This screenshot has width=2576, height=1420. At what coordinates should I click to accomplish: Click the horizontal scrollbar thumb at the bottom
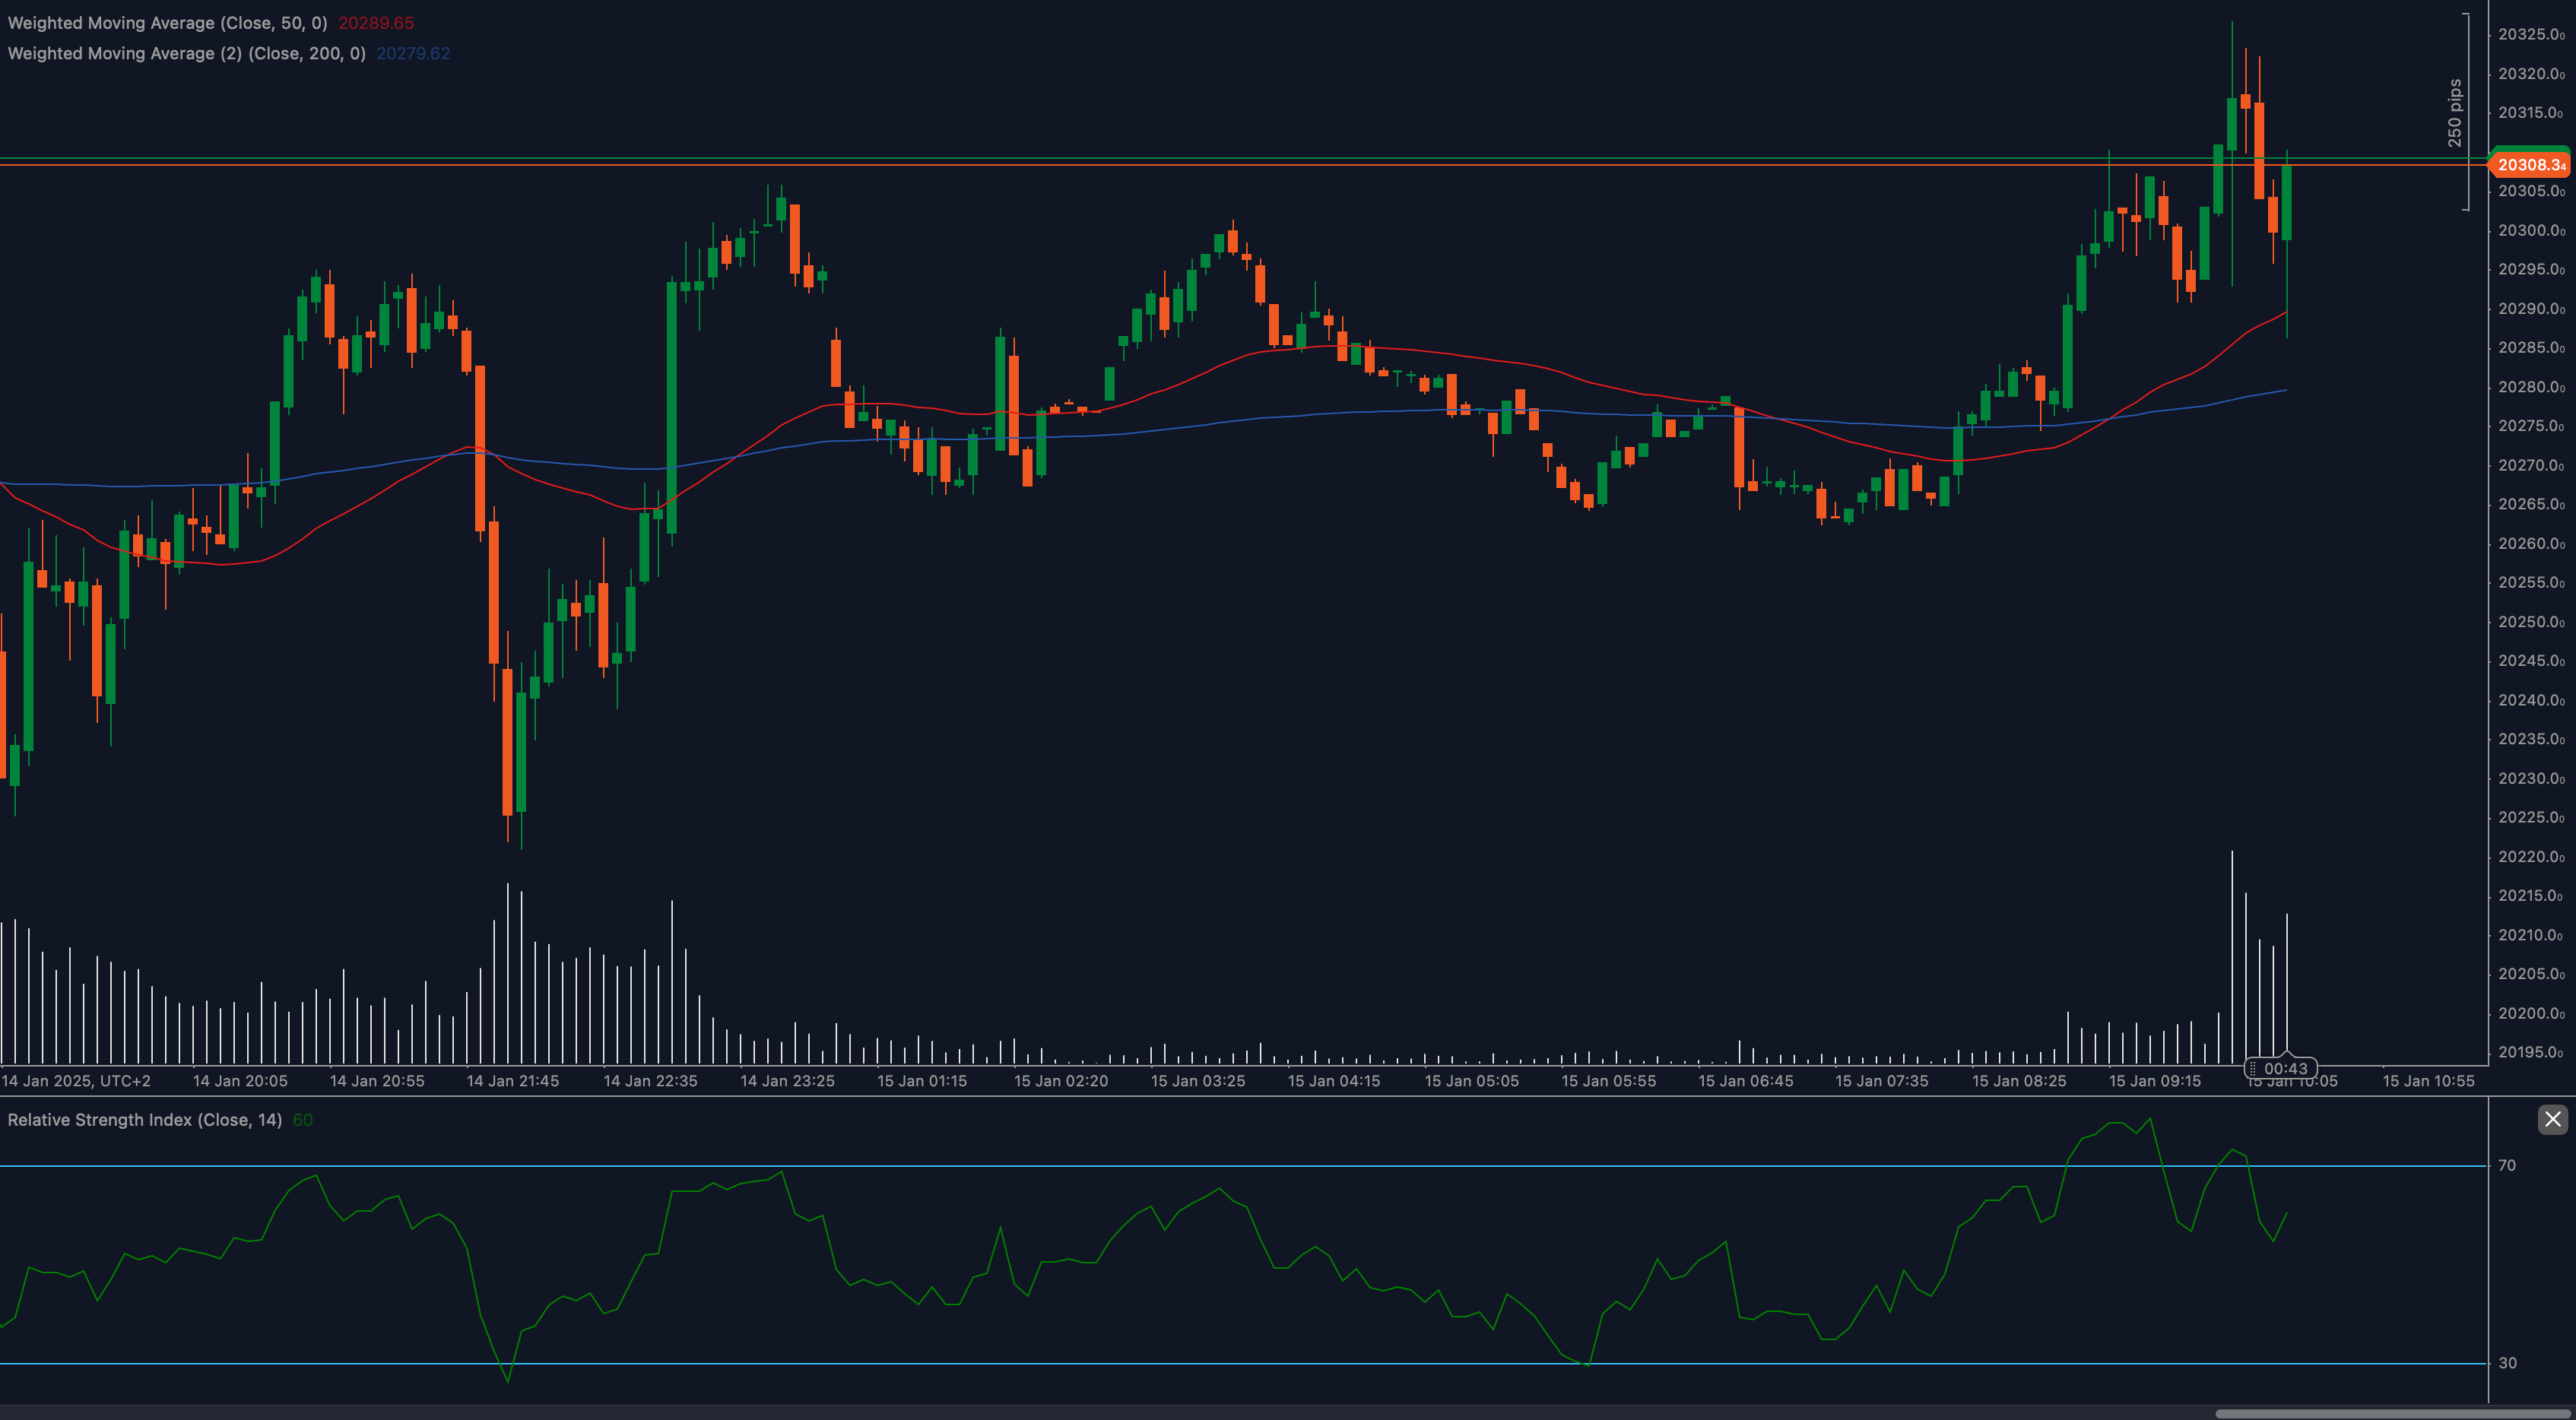click(x=2393, y=1414)
